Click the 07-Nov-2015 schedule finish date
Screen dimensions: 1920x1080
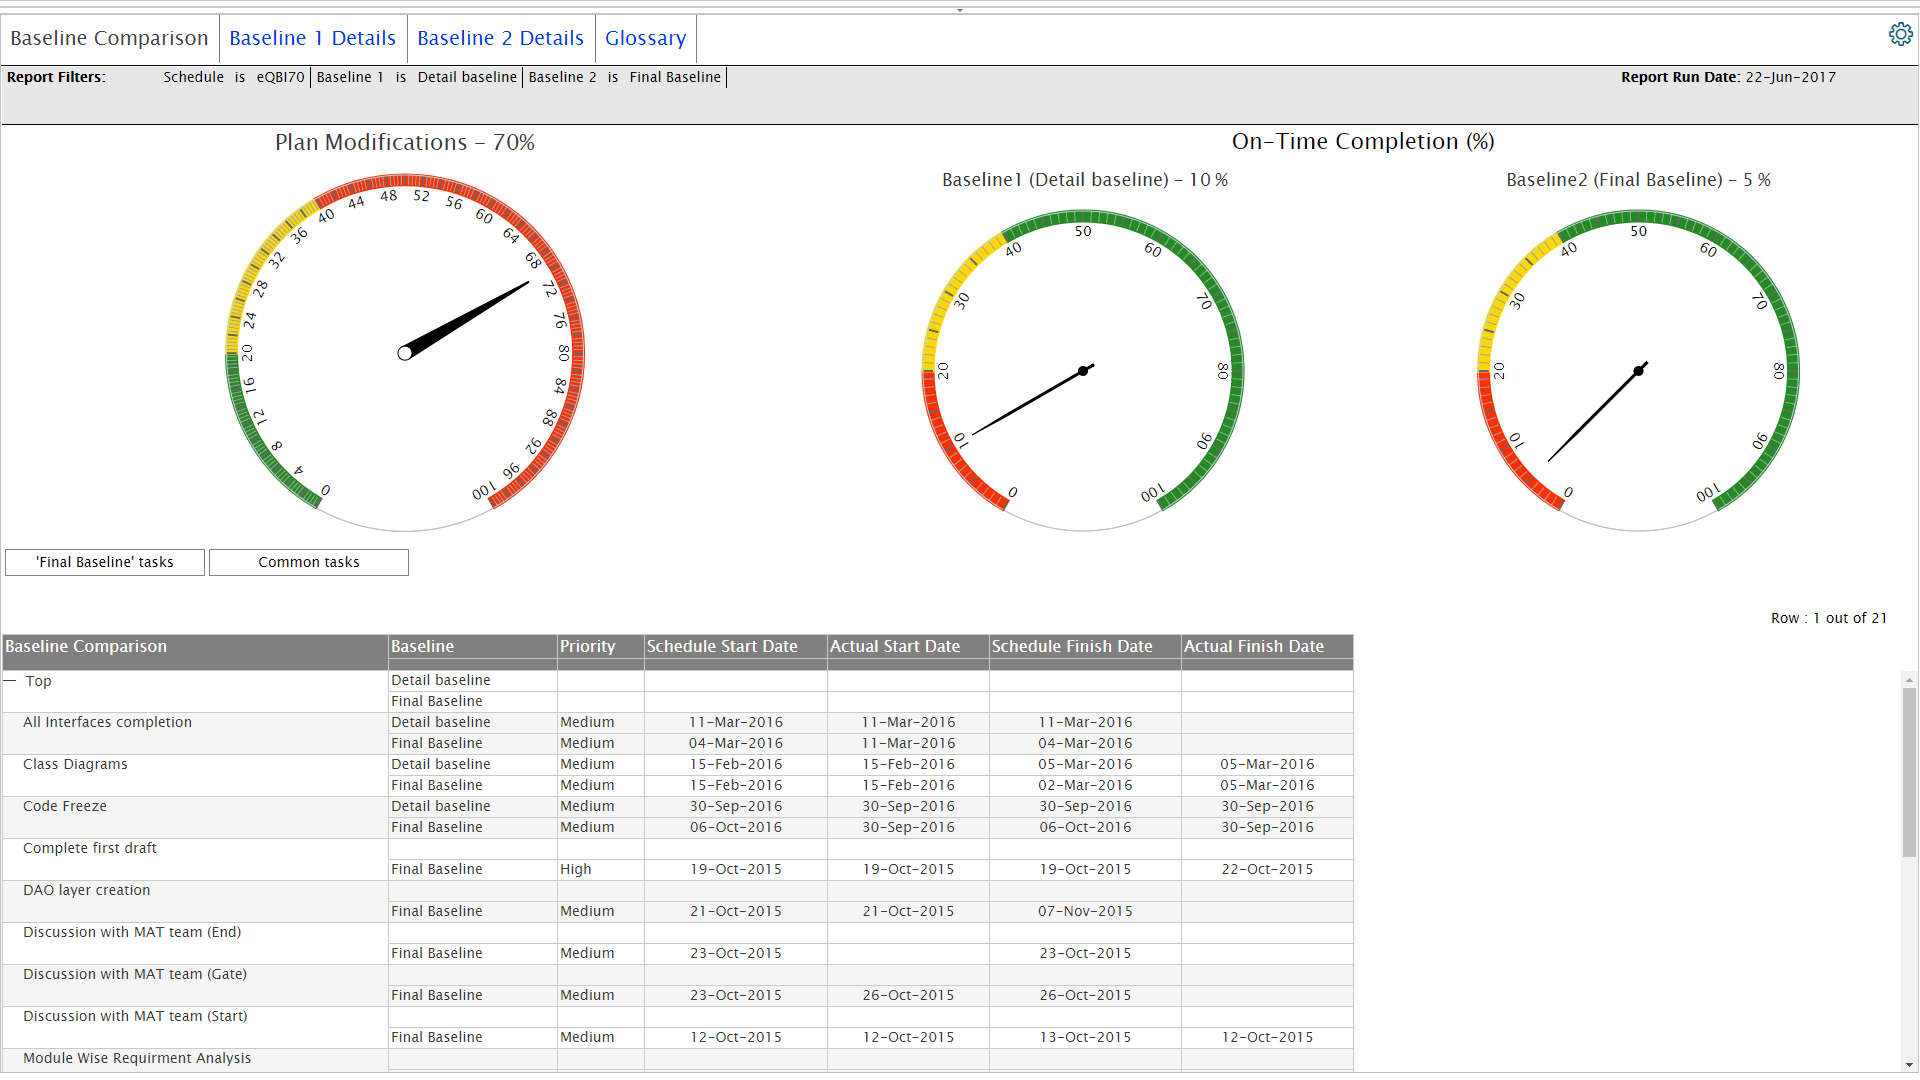1085,911
